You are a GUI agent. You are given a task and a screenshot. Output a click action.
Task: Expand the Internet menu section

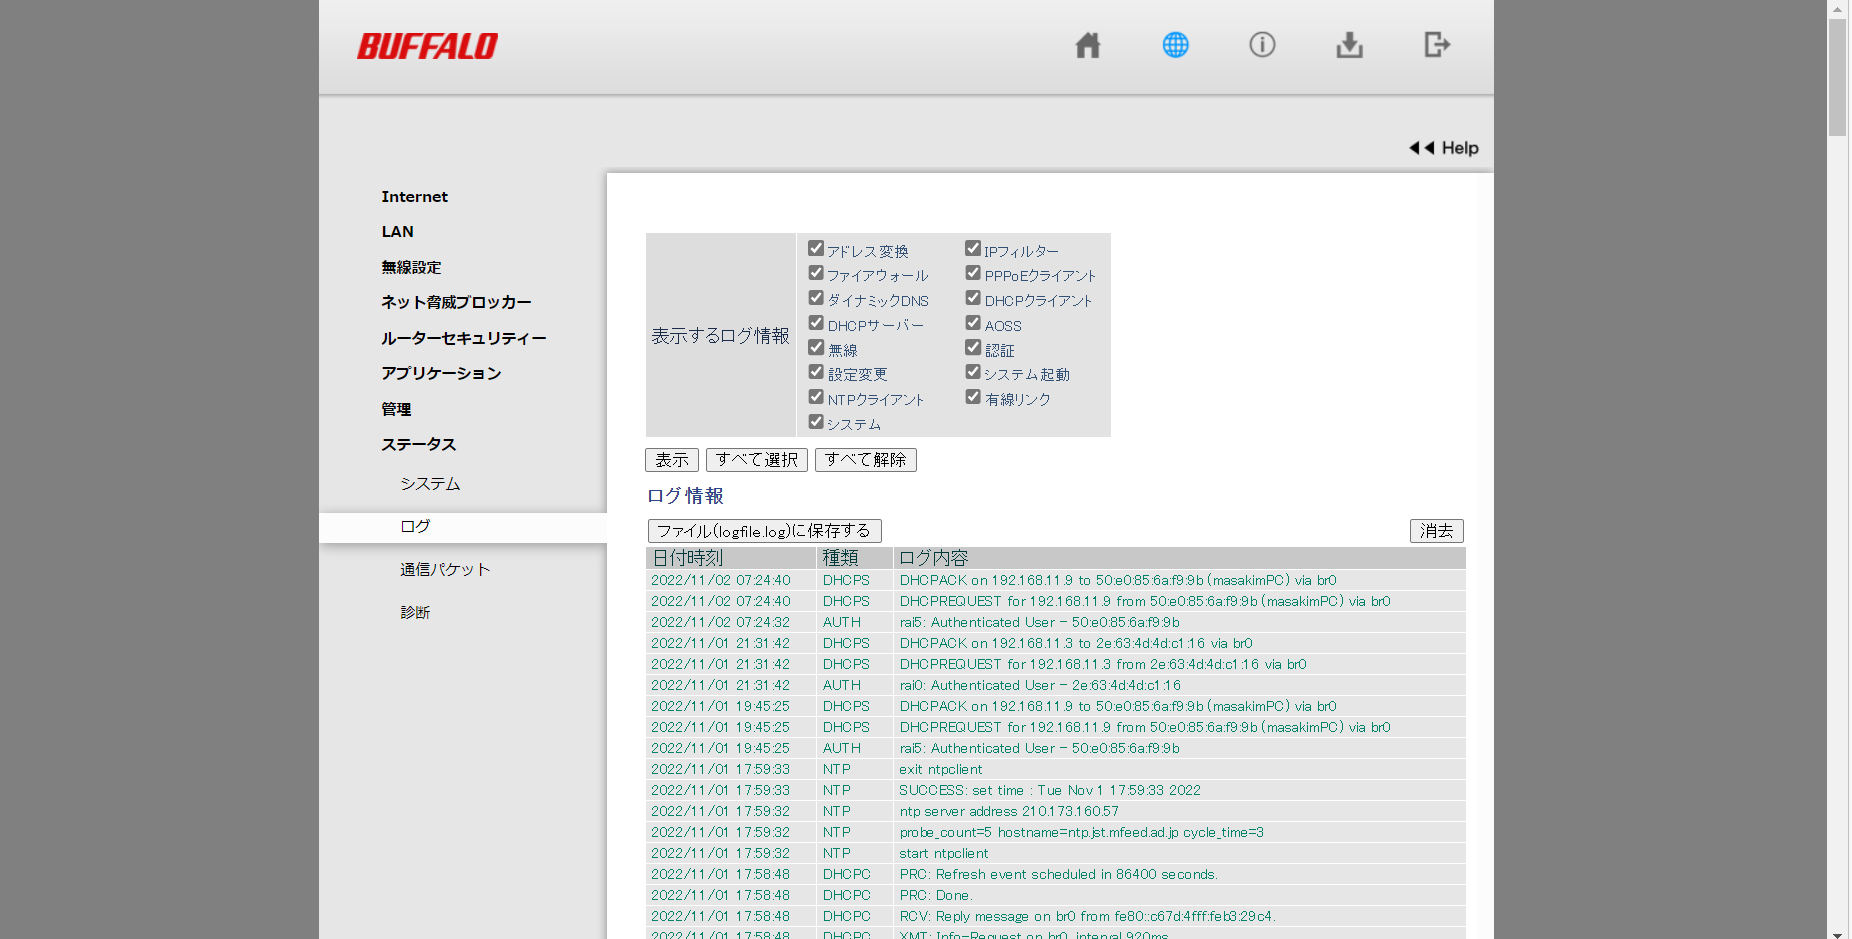coord(414,197)
